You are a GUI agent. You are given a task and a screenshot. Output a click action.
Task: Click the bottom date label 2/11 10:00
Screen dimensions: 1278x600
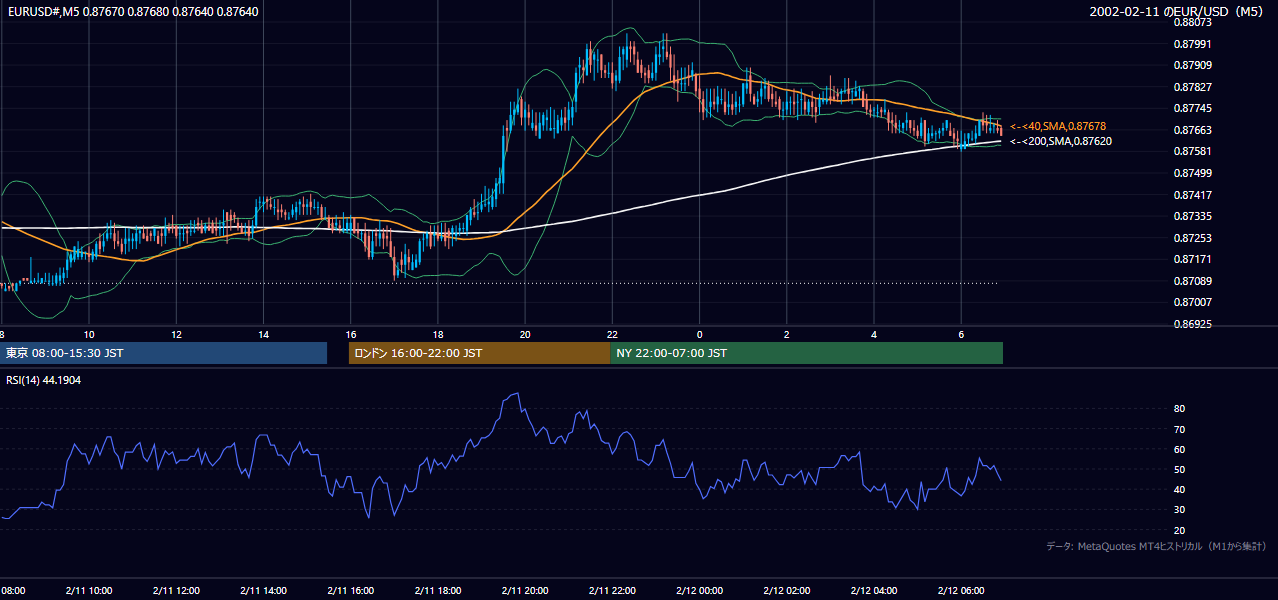88,590
